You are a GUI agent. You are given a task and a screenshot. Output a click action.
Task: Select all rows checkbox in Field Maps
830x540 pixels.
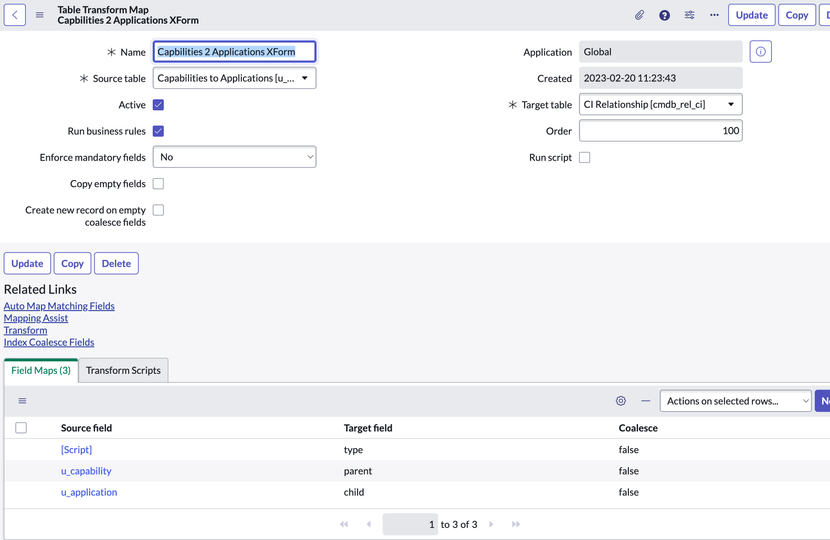[21, 428]
